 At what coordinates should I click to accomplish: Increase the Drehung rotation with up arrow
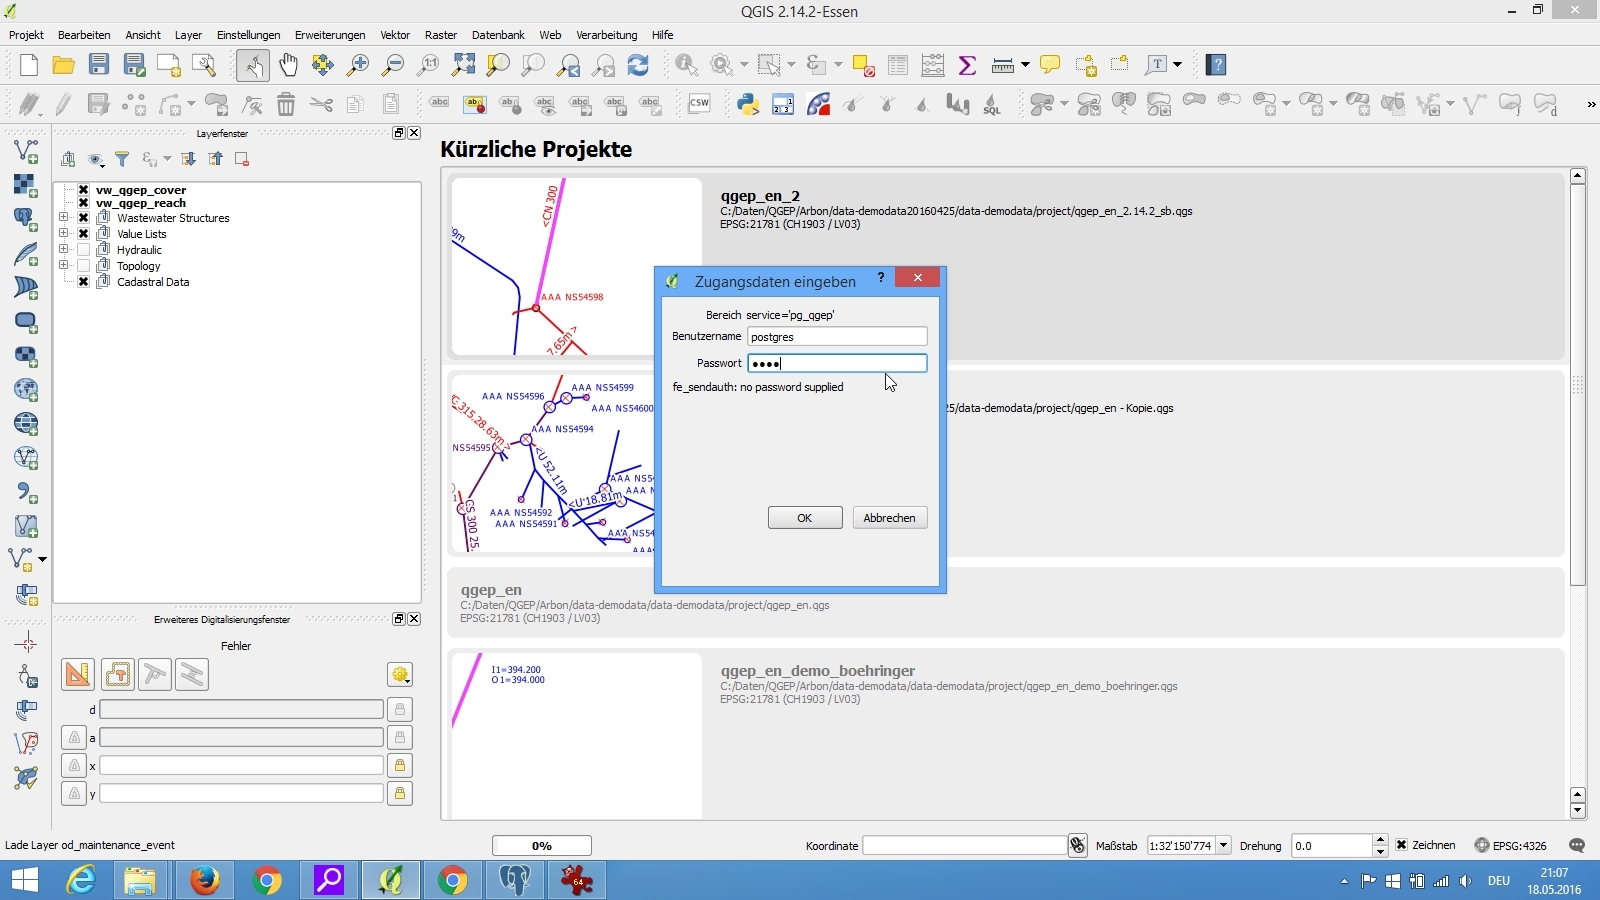tap(1380, 840)
